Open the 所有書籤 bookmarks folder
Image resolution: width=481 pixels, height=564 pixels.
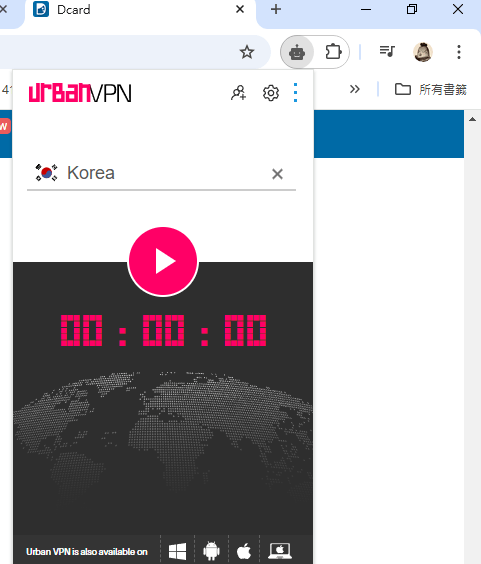[431, 89]
